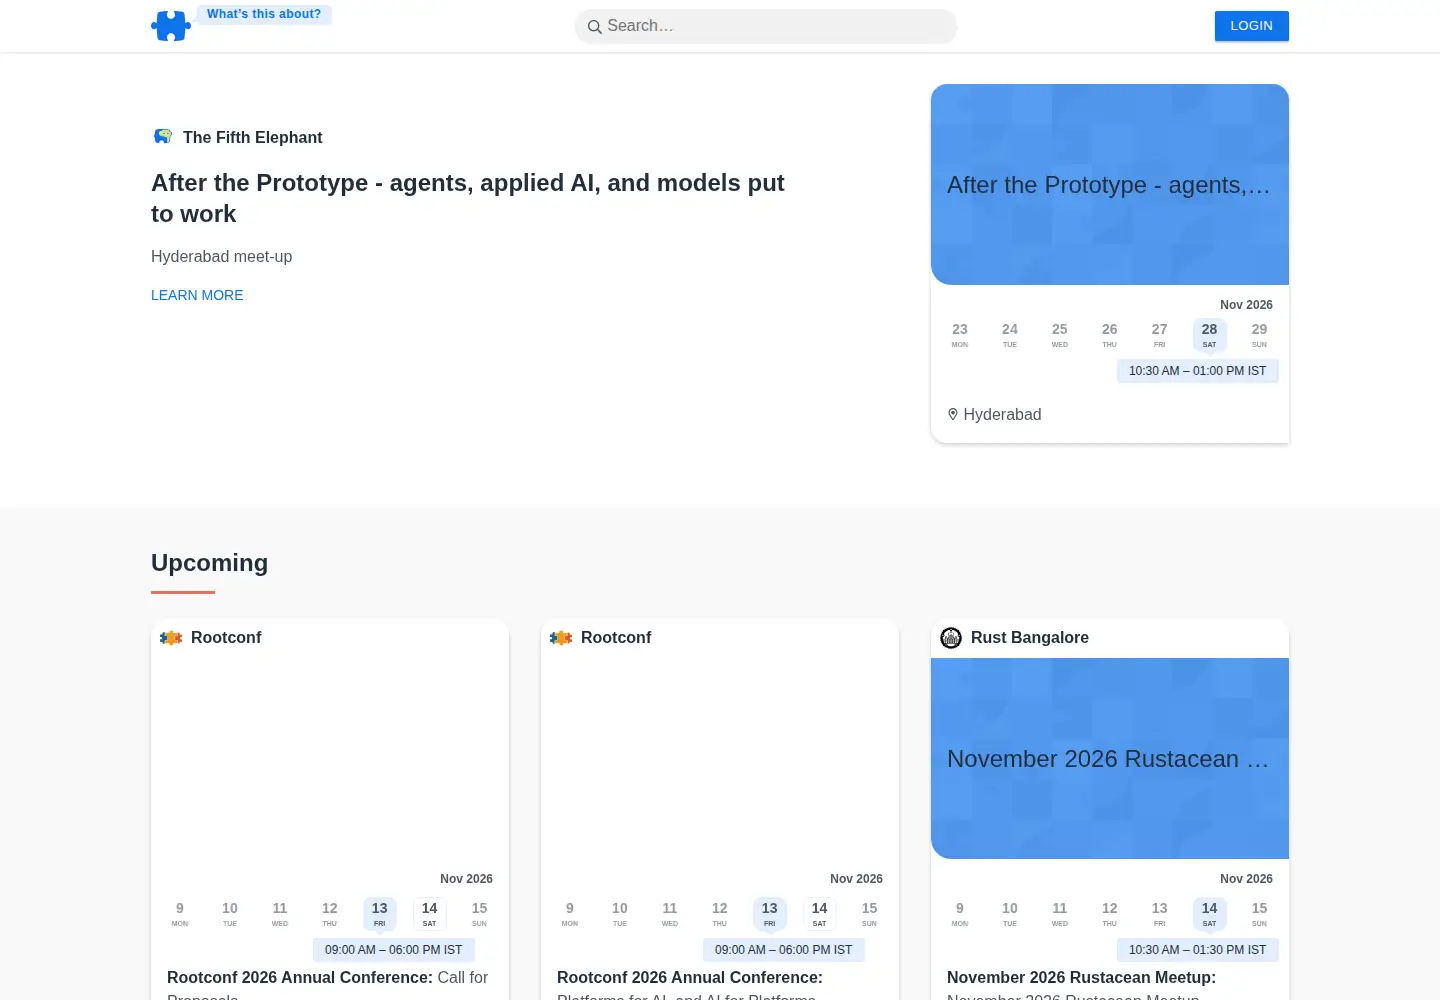The image size is (1440, 1000).
Task: Click second Rootconf card logo icon
Action: coord(561,638)
